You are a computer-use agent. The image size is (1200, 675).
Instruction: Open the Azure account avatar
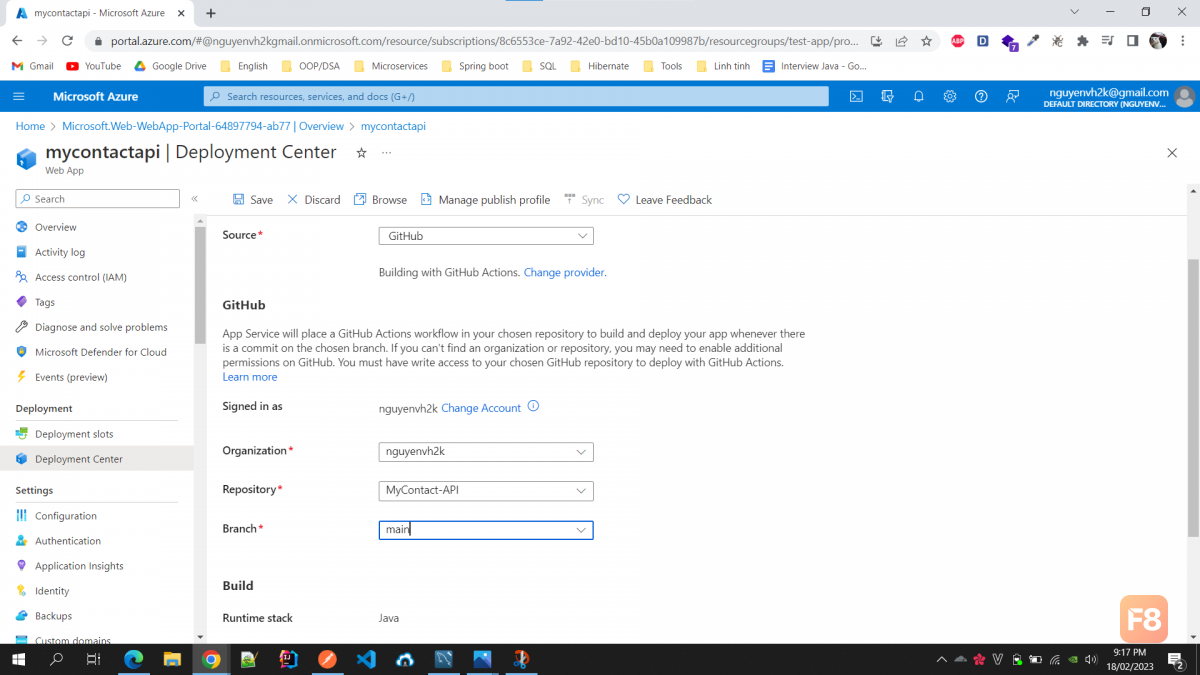pyautogui.click(x=1185, y=96)
